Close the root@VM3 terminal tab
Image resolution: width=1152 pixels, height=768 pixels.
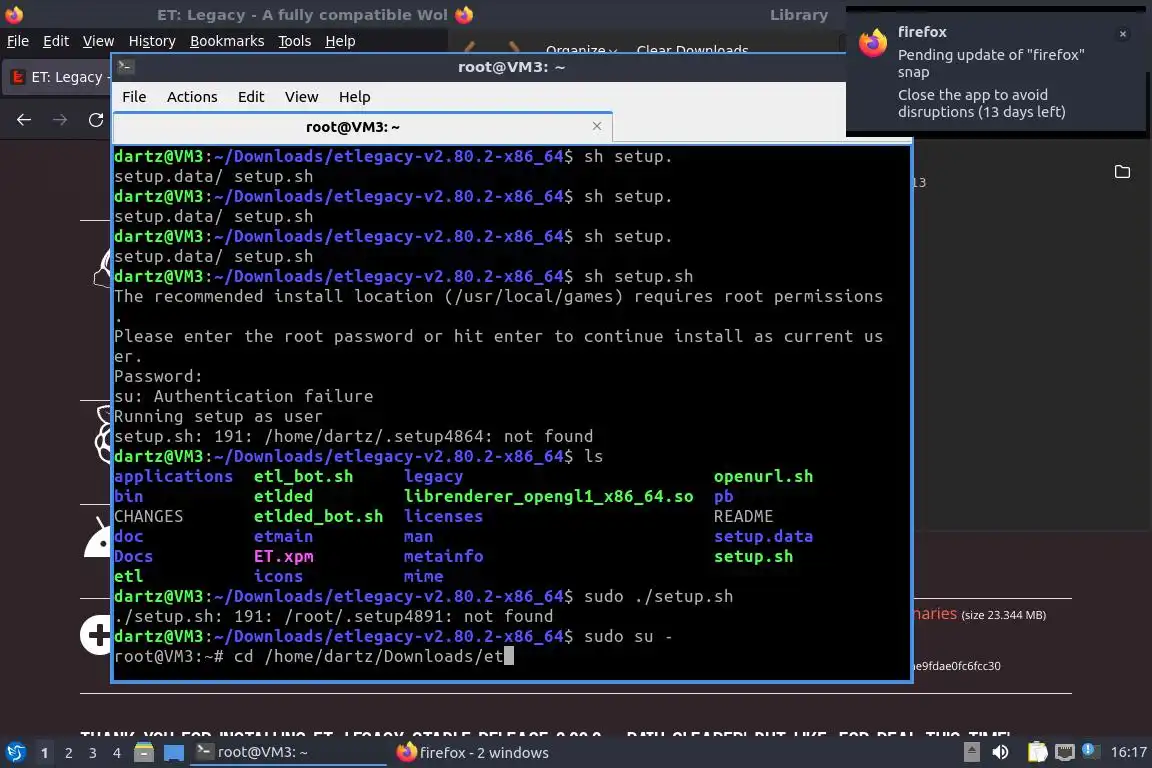coord(597,126)
